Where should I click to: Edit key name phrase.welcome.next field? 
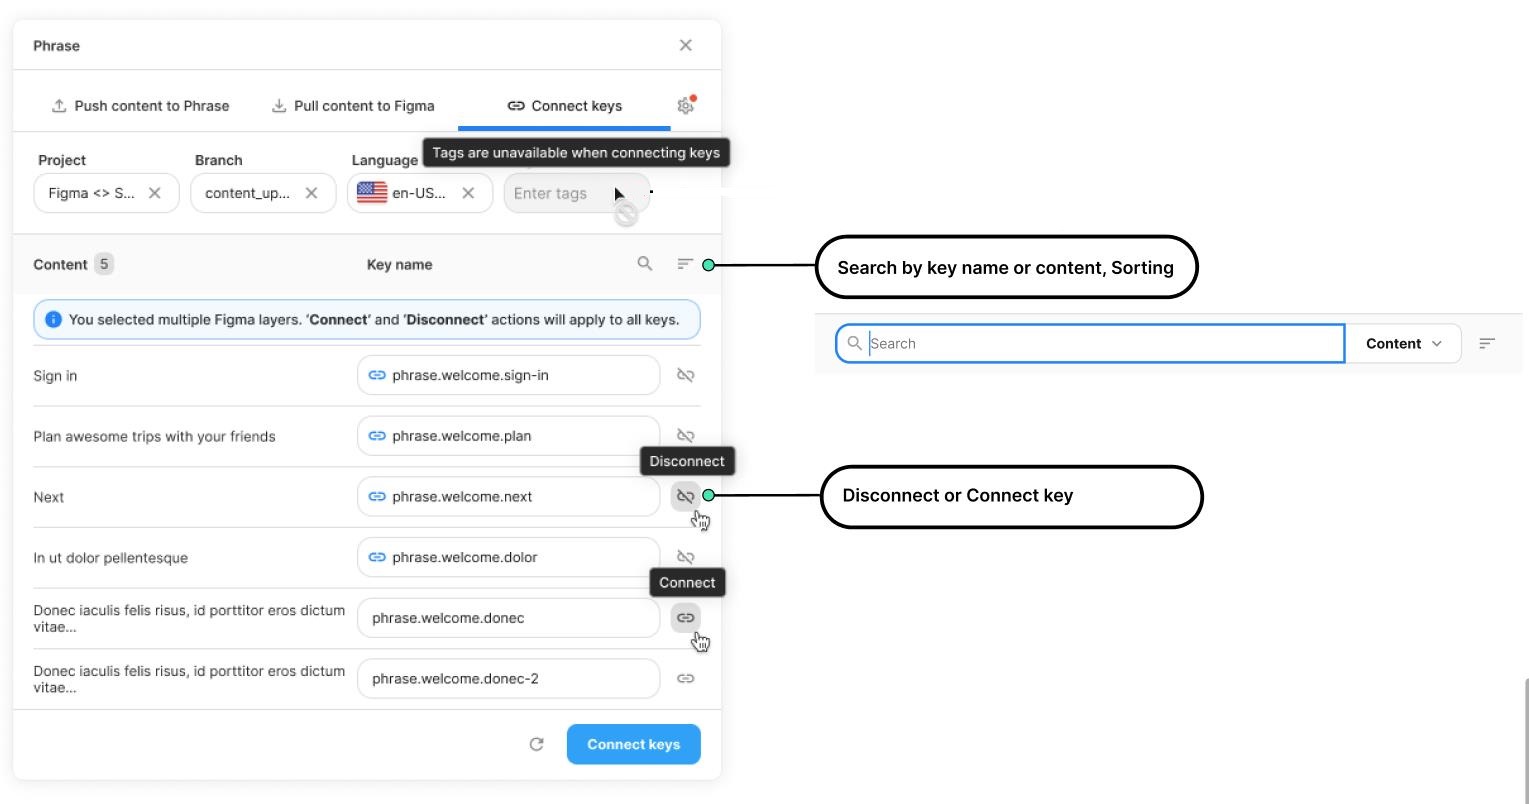508,496
